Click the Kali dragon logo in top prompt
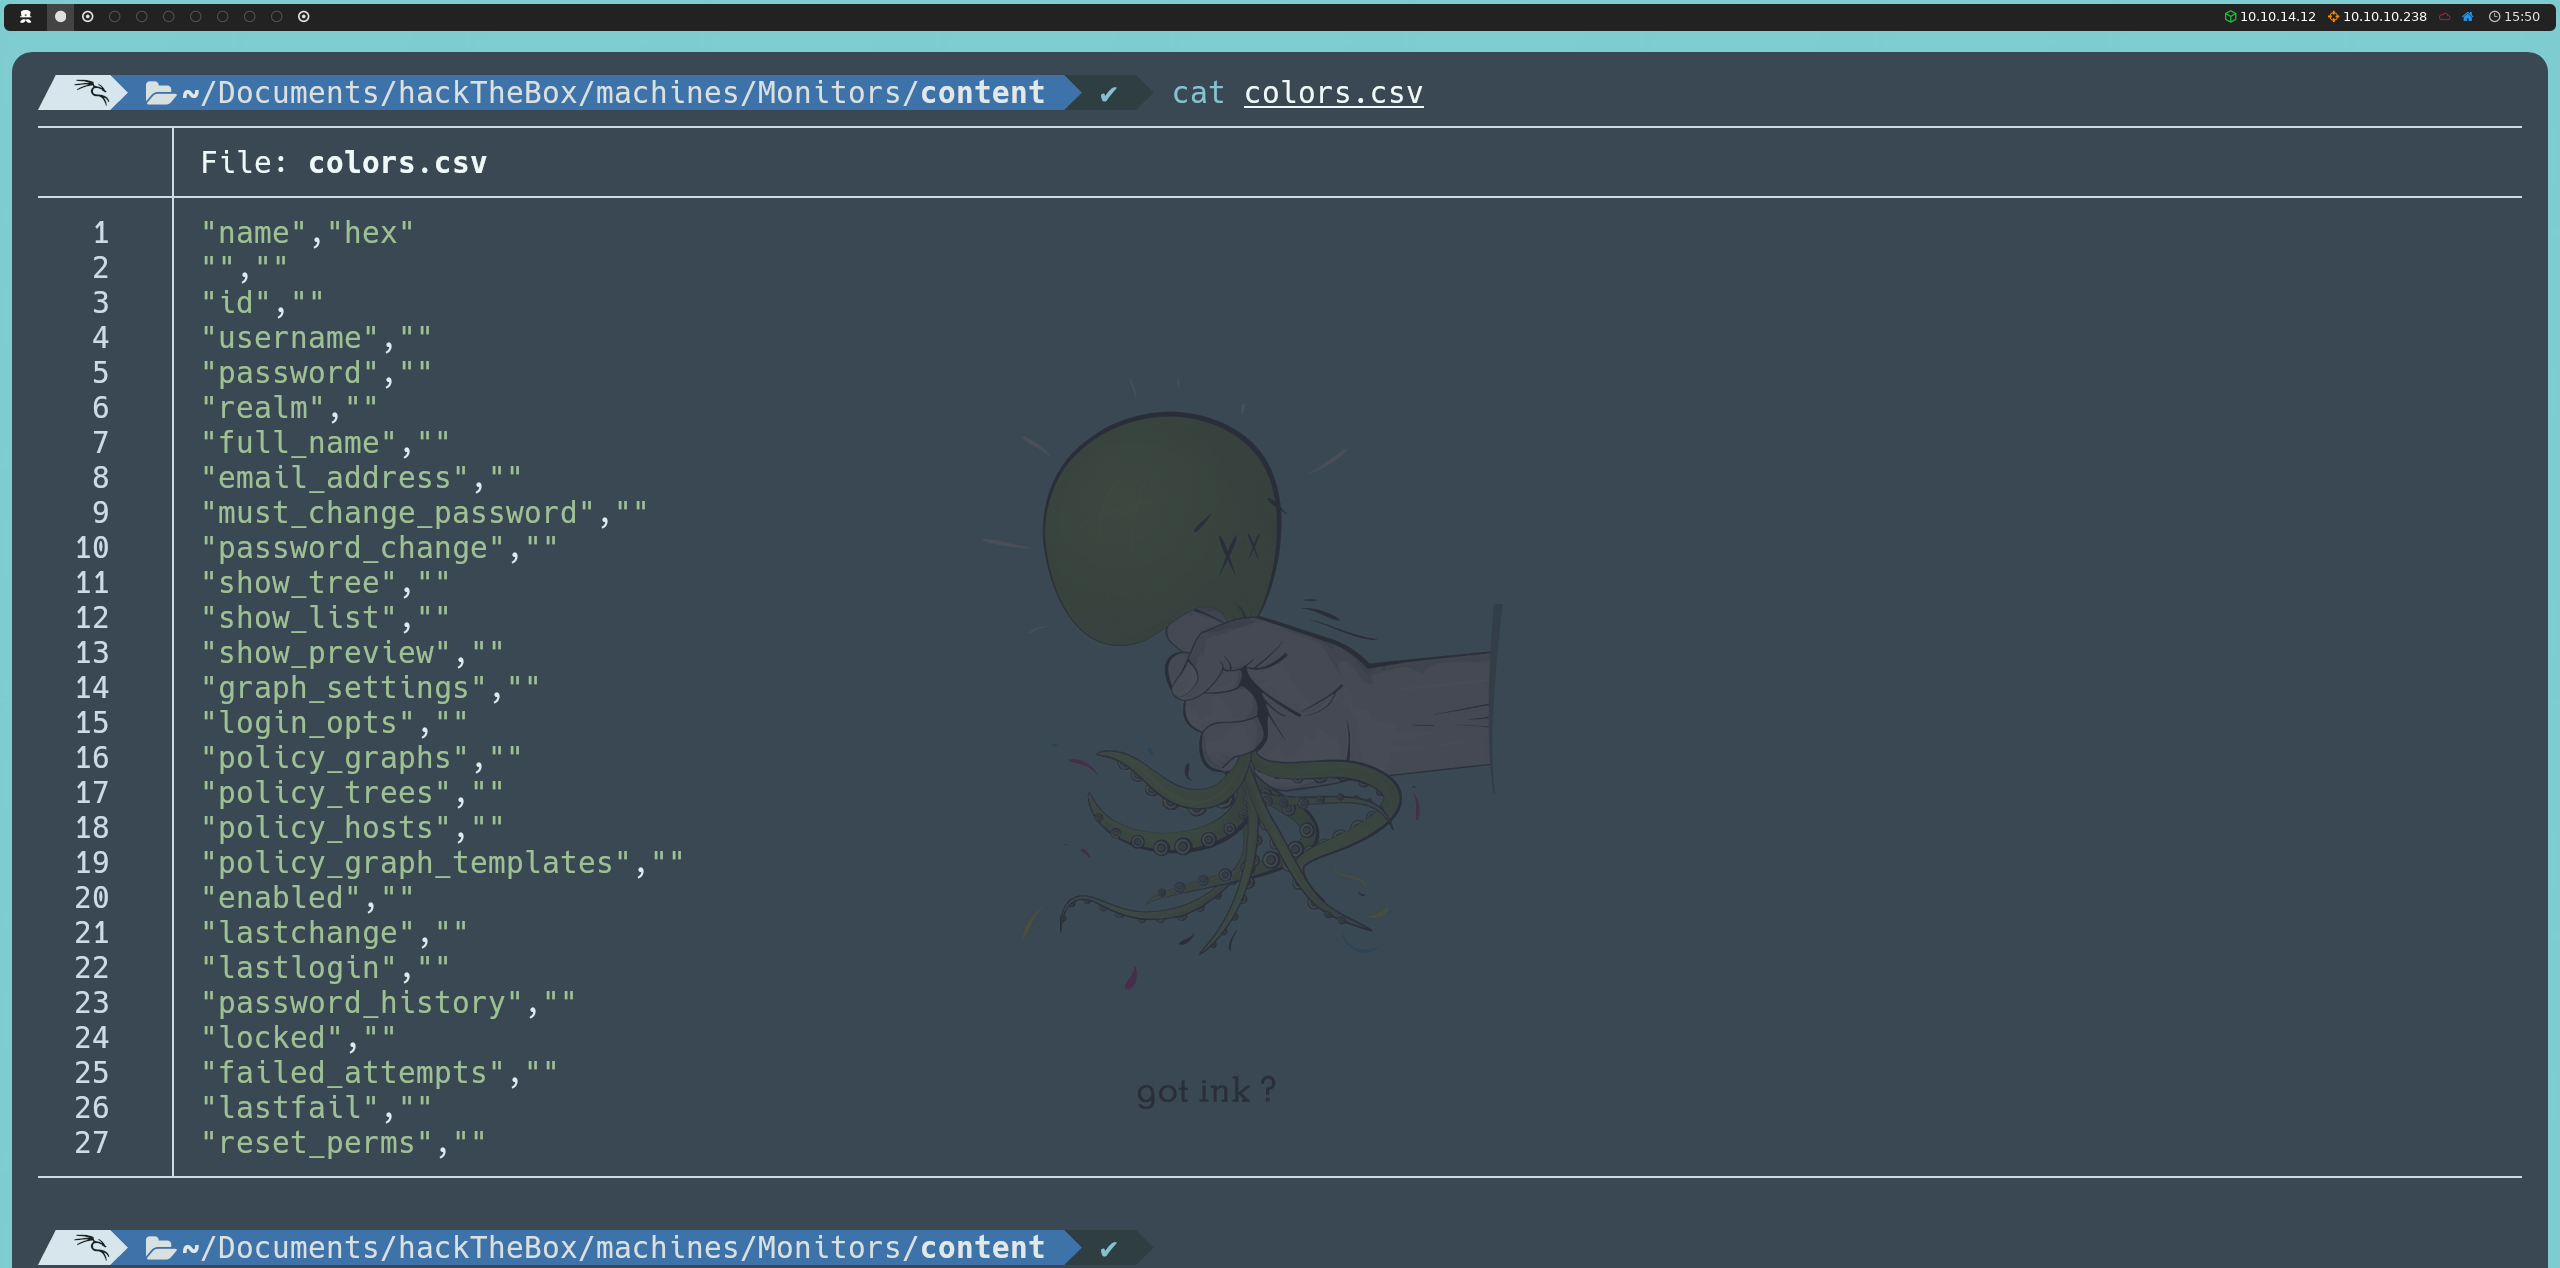The image size is (2560, 1268). click(90, 92)
